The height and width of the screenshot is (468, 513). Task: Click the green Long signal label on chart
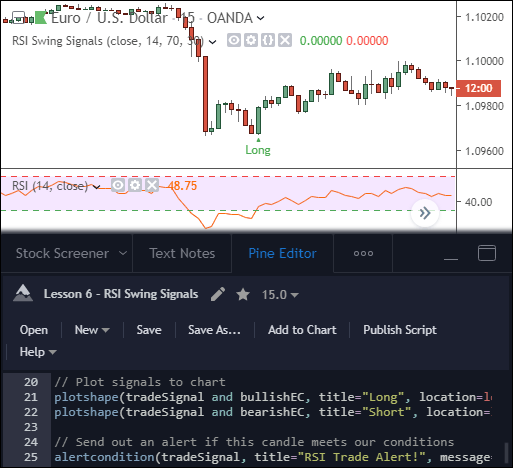pyautogui.click(x=258, y=150)
